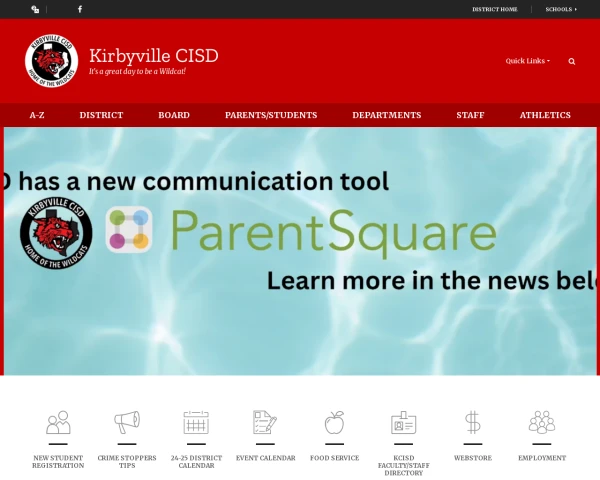Click the Event Calendar checklist icon
Image resolution: width=600 pixels, height=480 pixels.
(265, 422)
